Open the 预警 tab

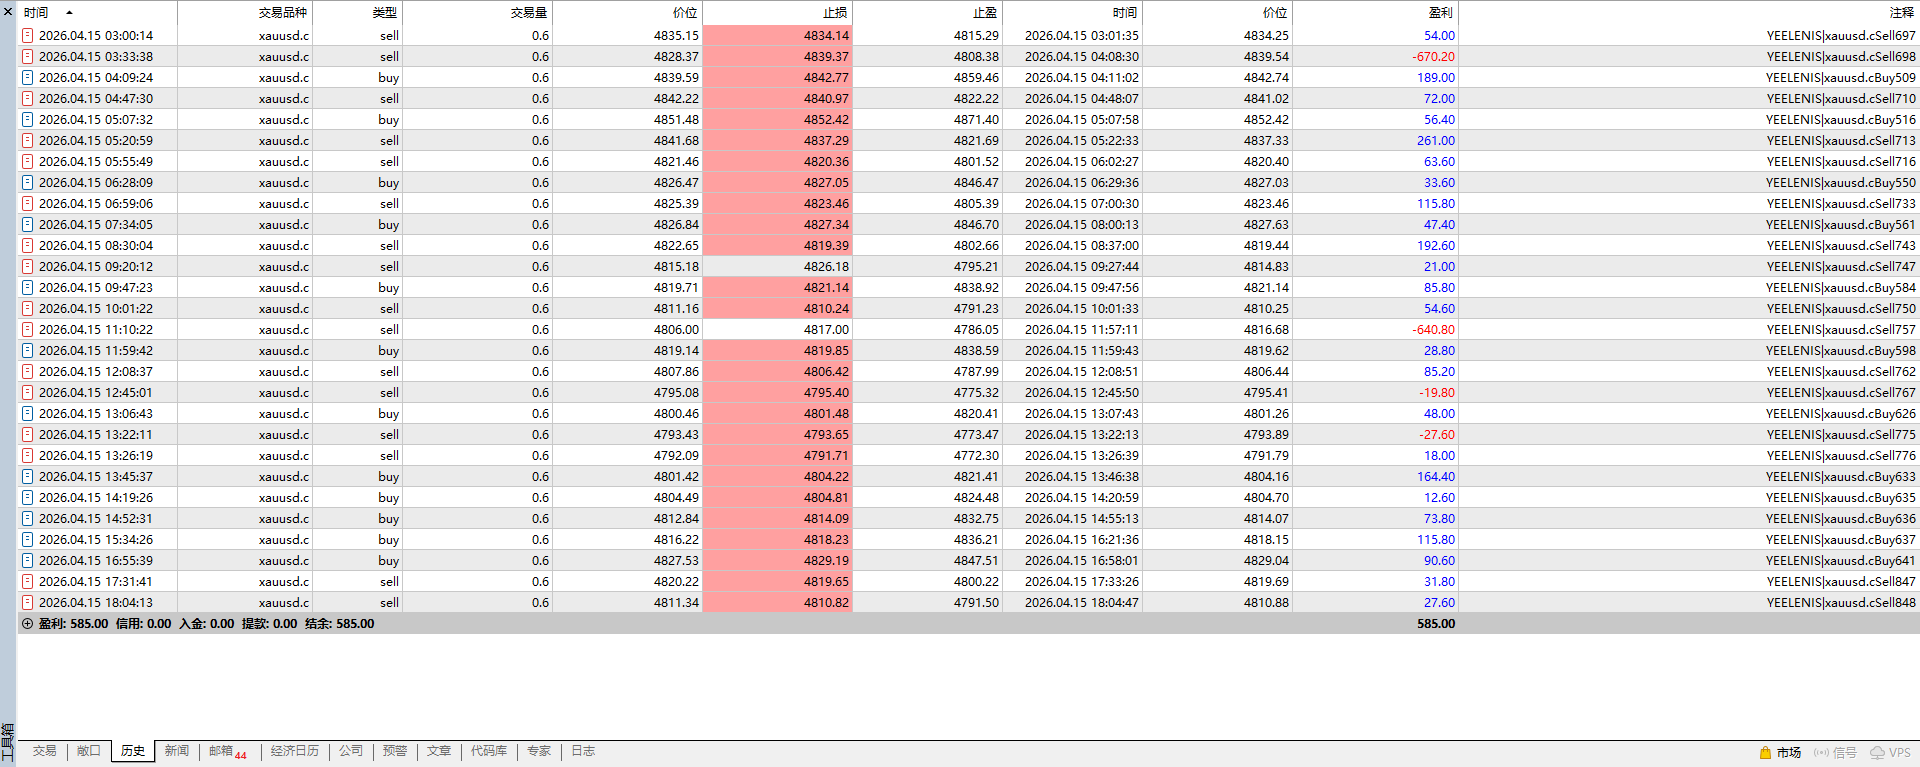[x=395, y=751]
